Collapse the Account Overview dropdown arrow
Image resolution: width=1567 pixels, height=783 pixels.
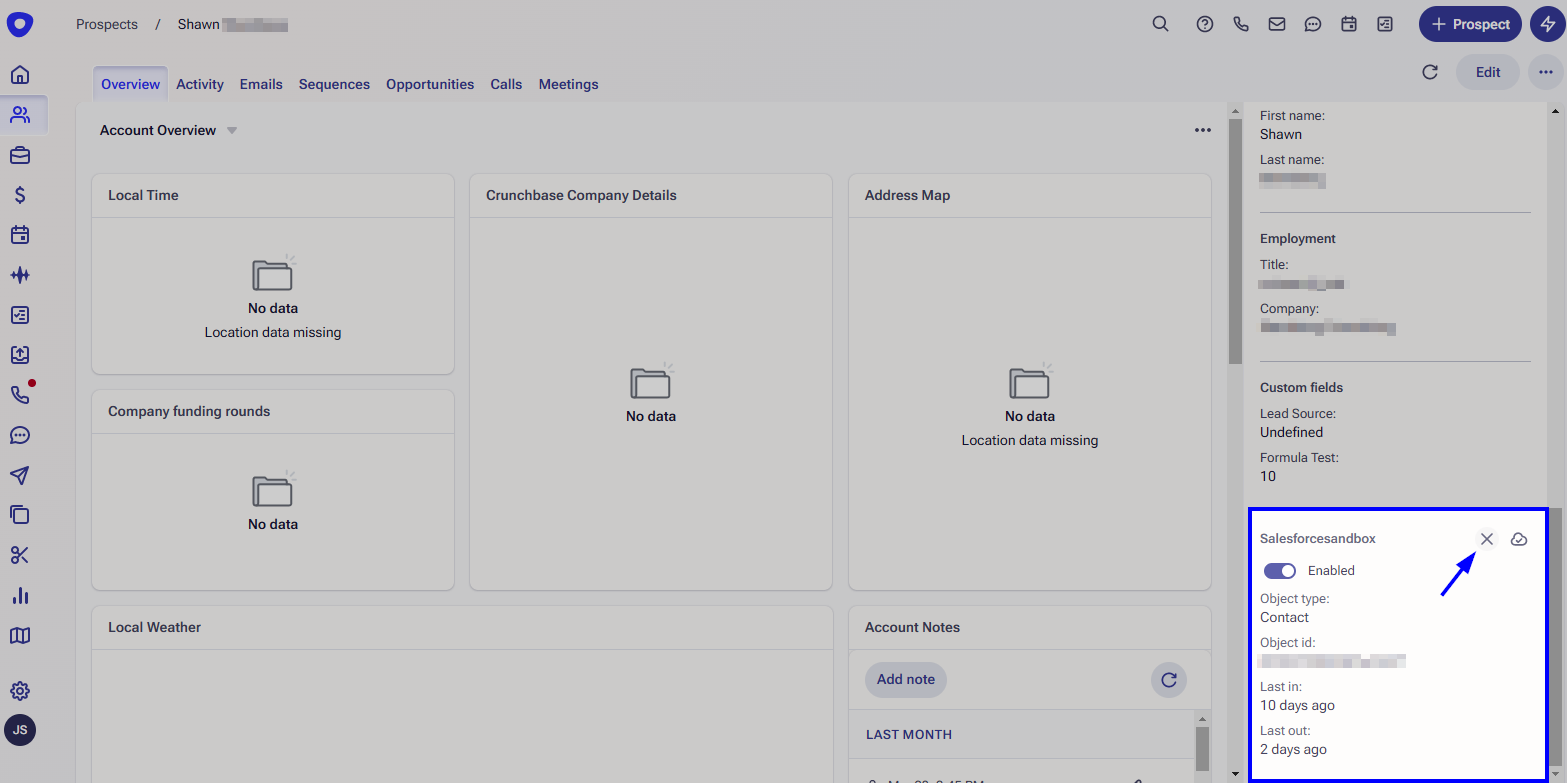pos(231,130)
